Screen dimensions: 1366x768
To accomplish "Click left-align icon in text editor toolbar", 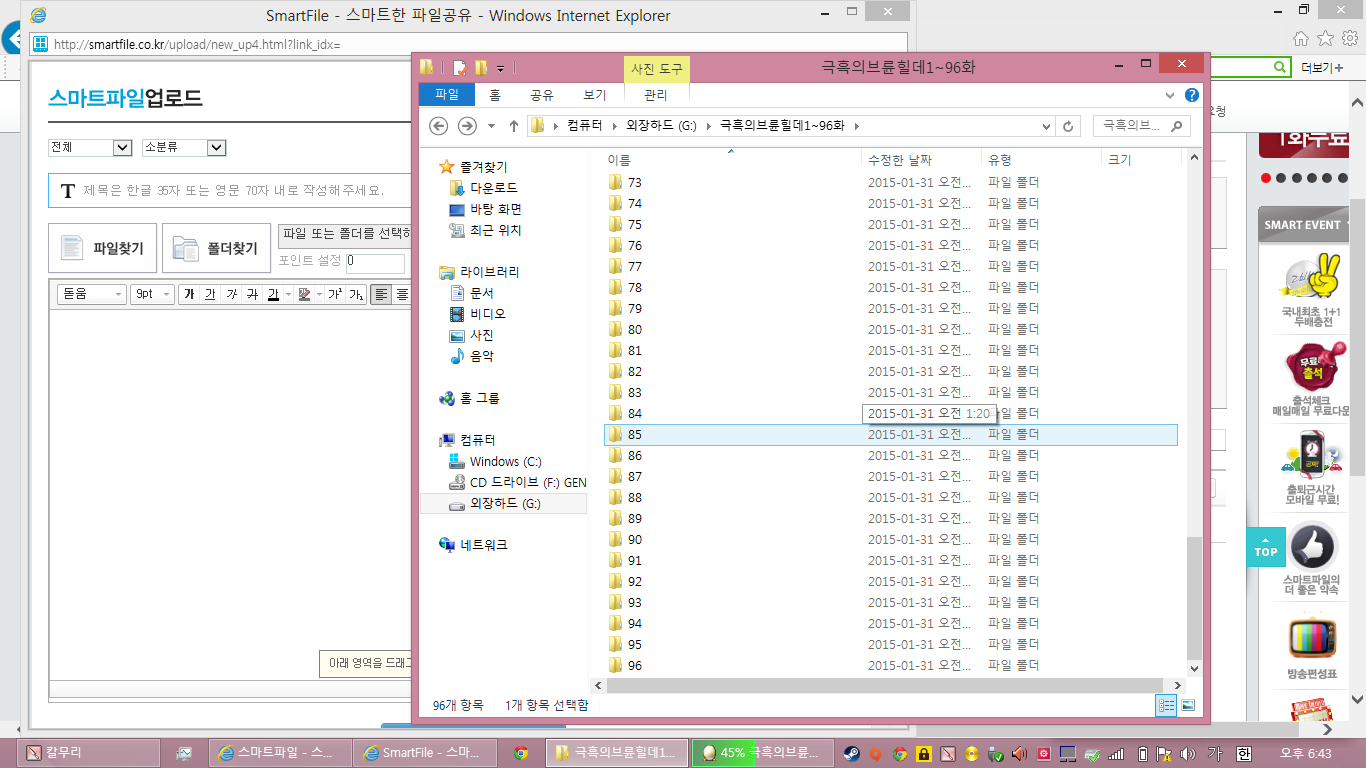I will (x=381, y=294).
